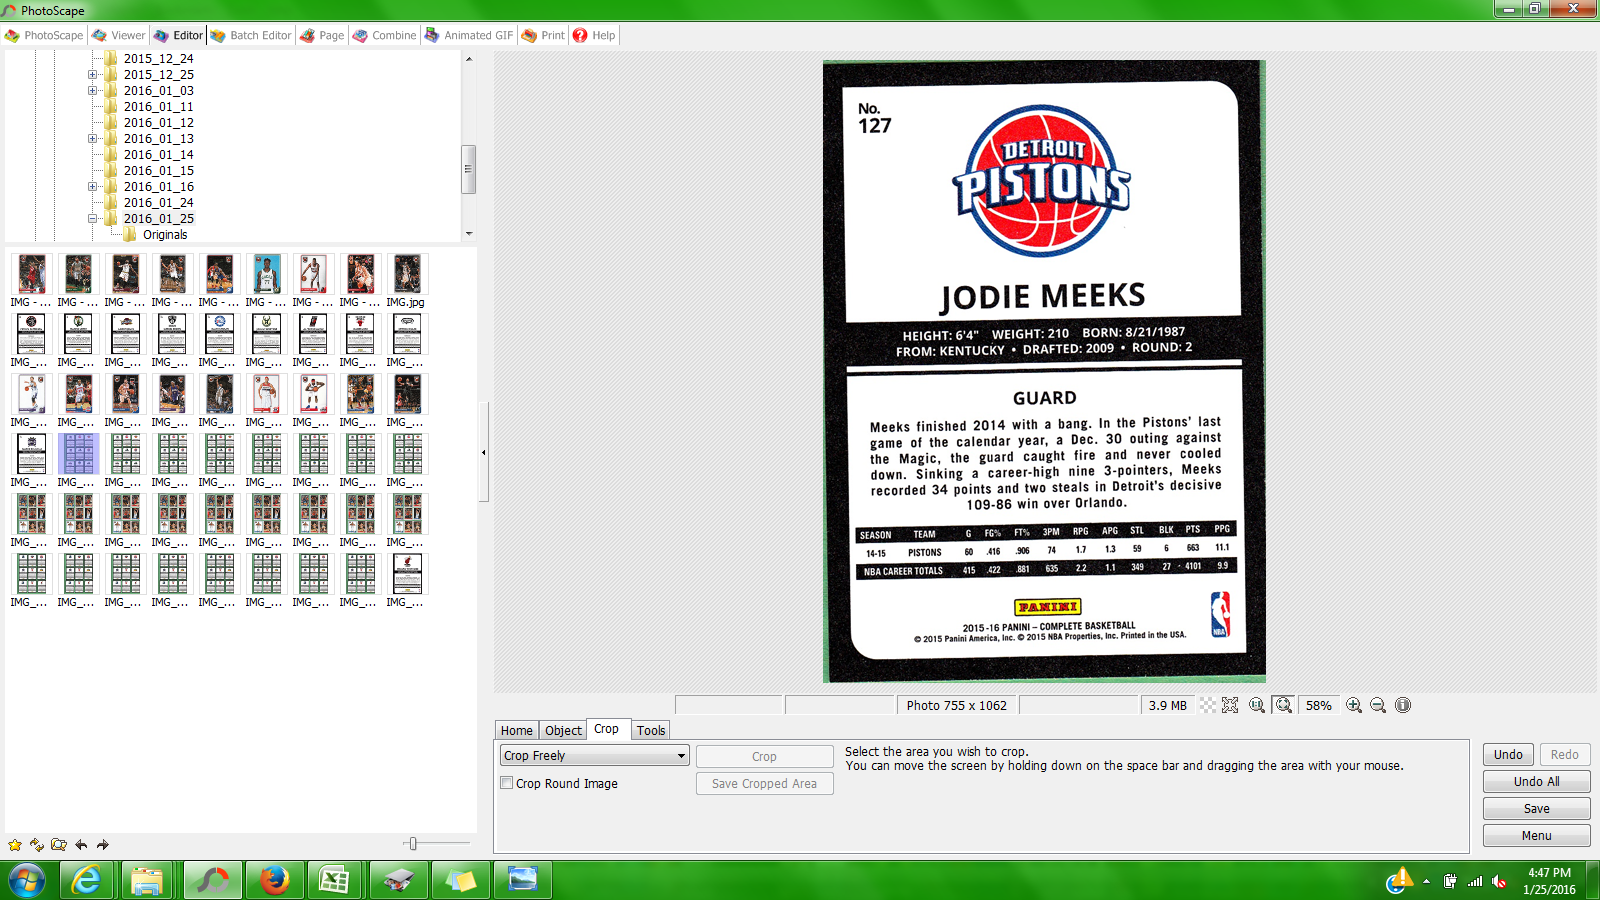1600x900 pixels.
Task: Expand the 2015_12_25 folder
Action: 92,74
